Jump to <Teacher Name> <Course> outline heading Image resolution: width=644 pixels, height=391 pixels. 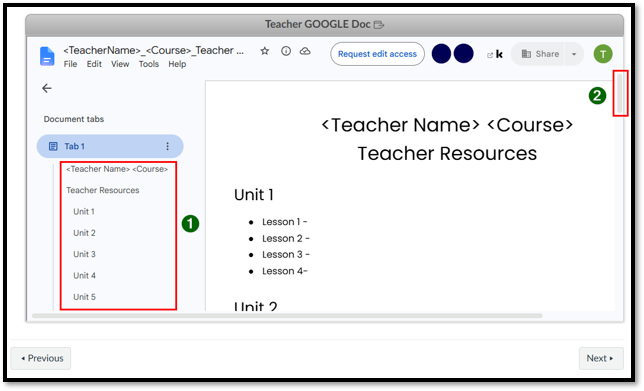(x=117, y=169)
